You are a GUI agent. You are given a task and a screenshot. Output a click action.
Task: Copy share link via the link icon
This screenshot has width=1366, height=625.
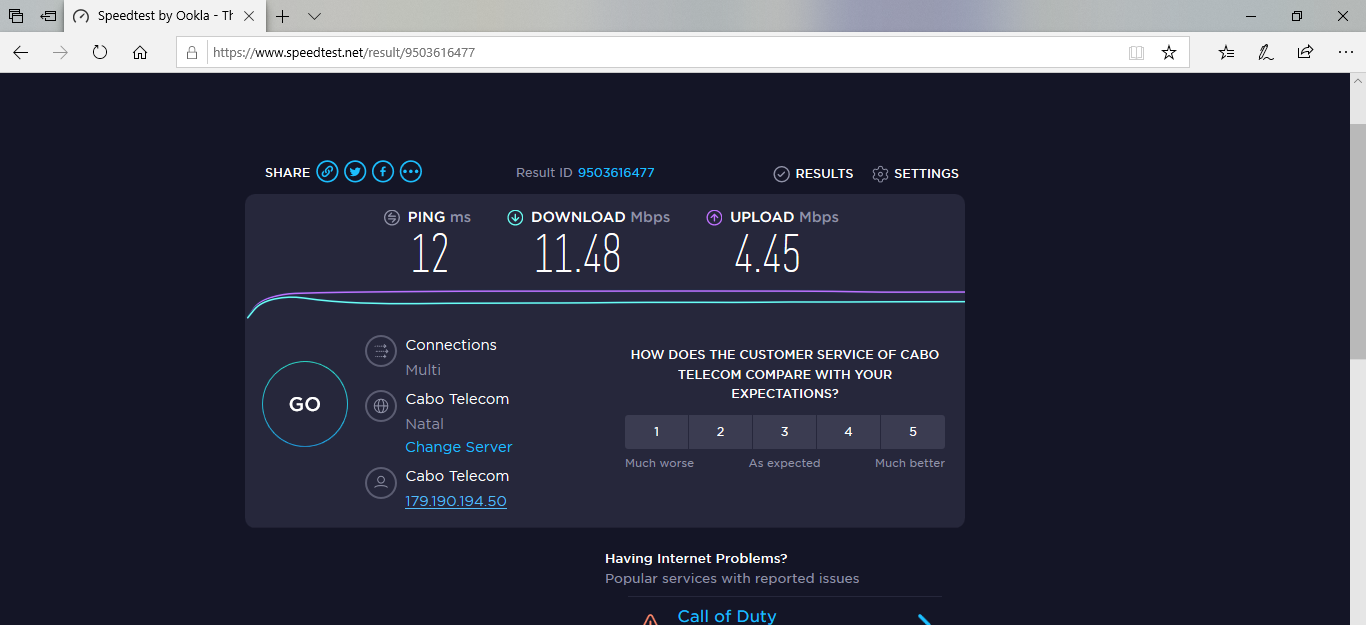click(327, 172)
